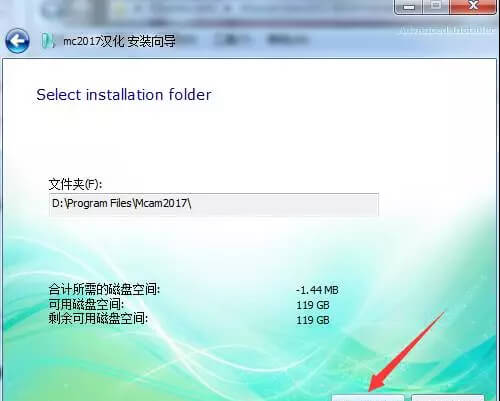This screenshot has width=500, height=401.
Task: Click the Select installation folder heading
Action: pos(124,95)
